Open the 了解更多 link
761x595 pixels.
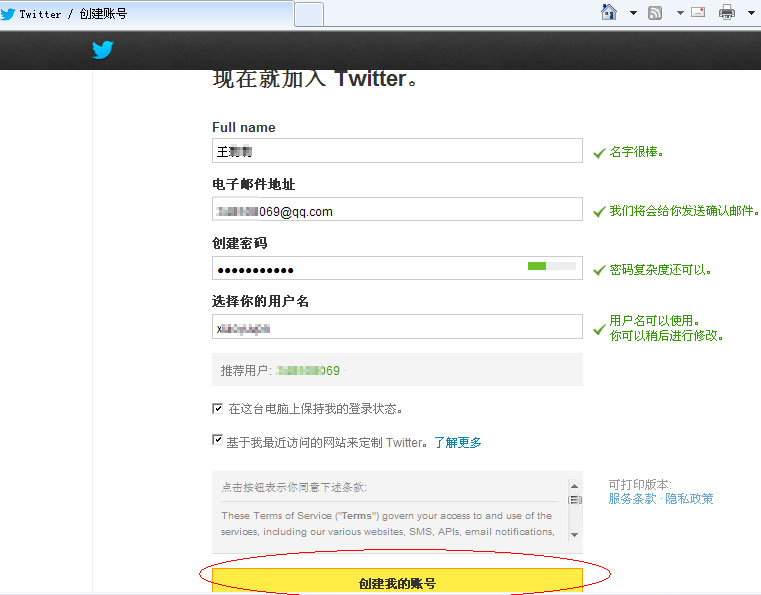click(x=458, y=443)
